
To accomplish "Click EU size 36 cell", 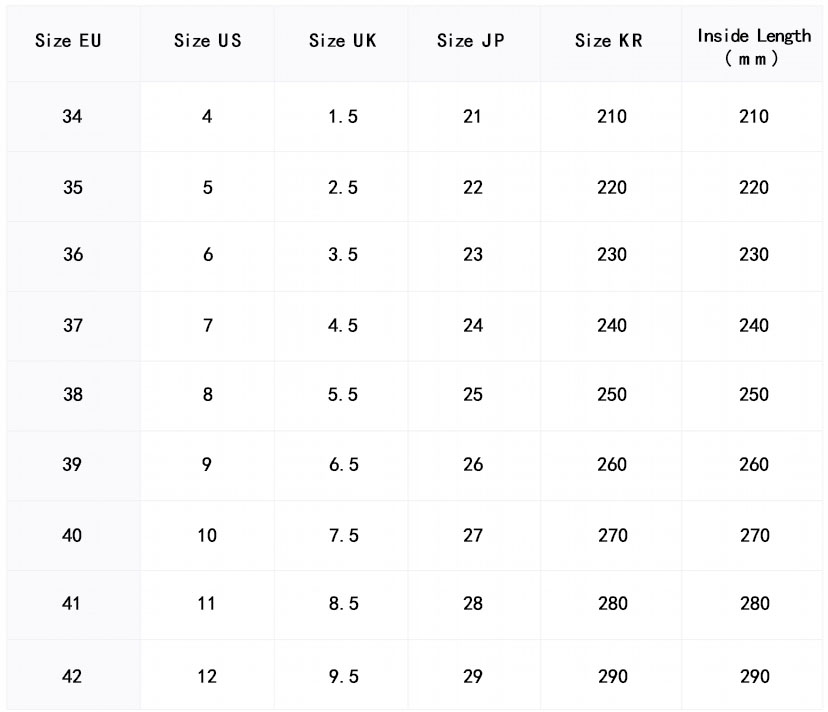I will pos(72,254).
